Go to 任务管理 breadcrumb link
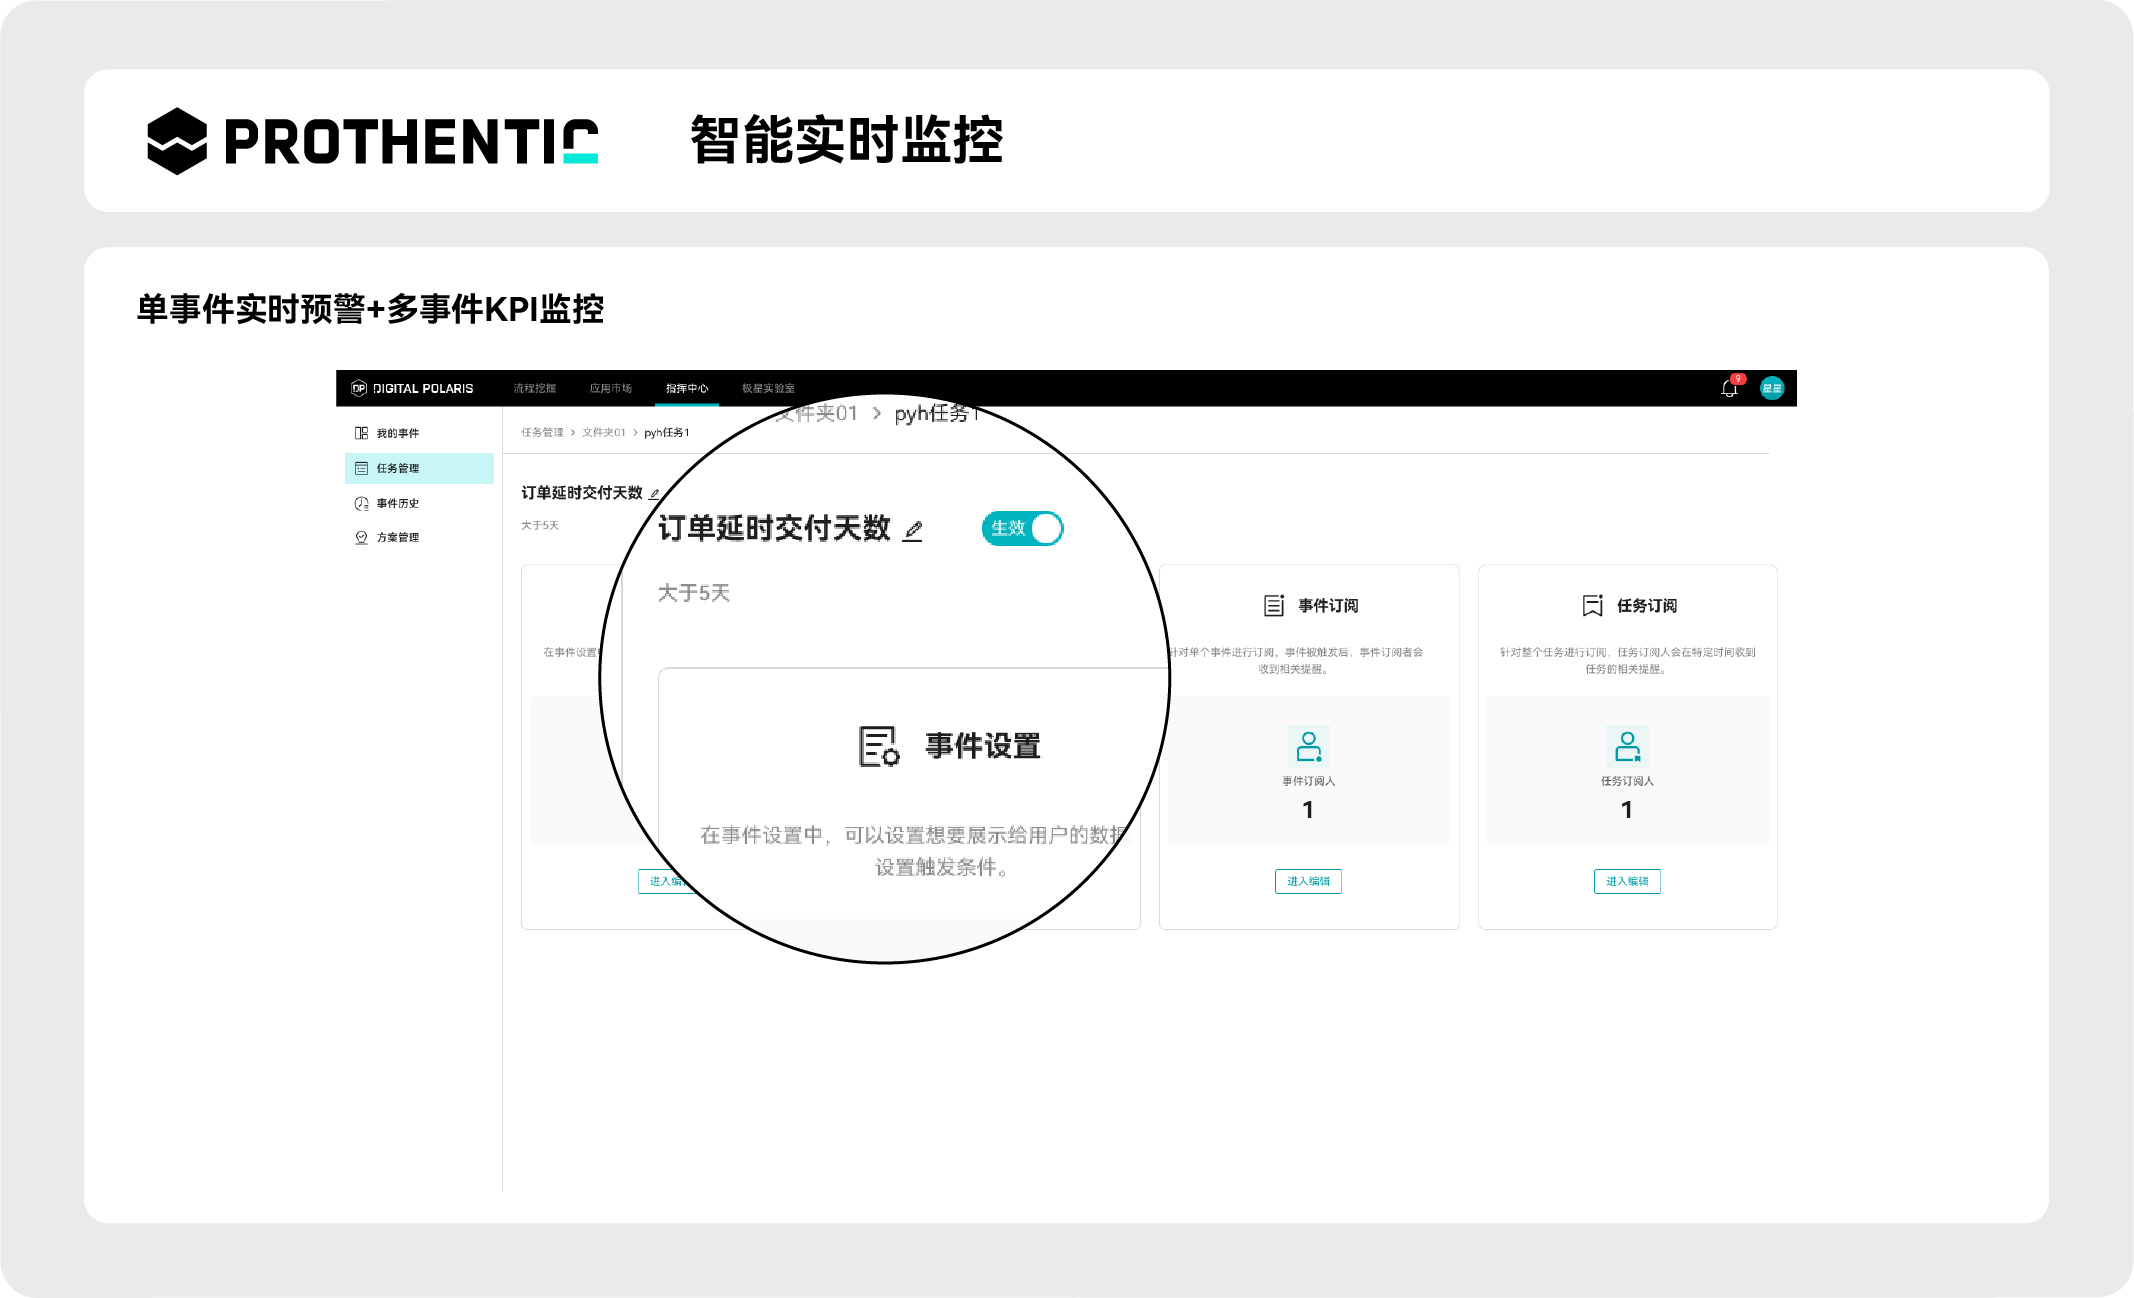This screenshot has height=1298, width=2134. click(542, 432)
